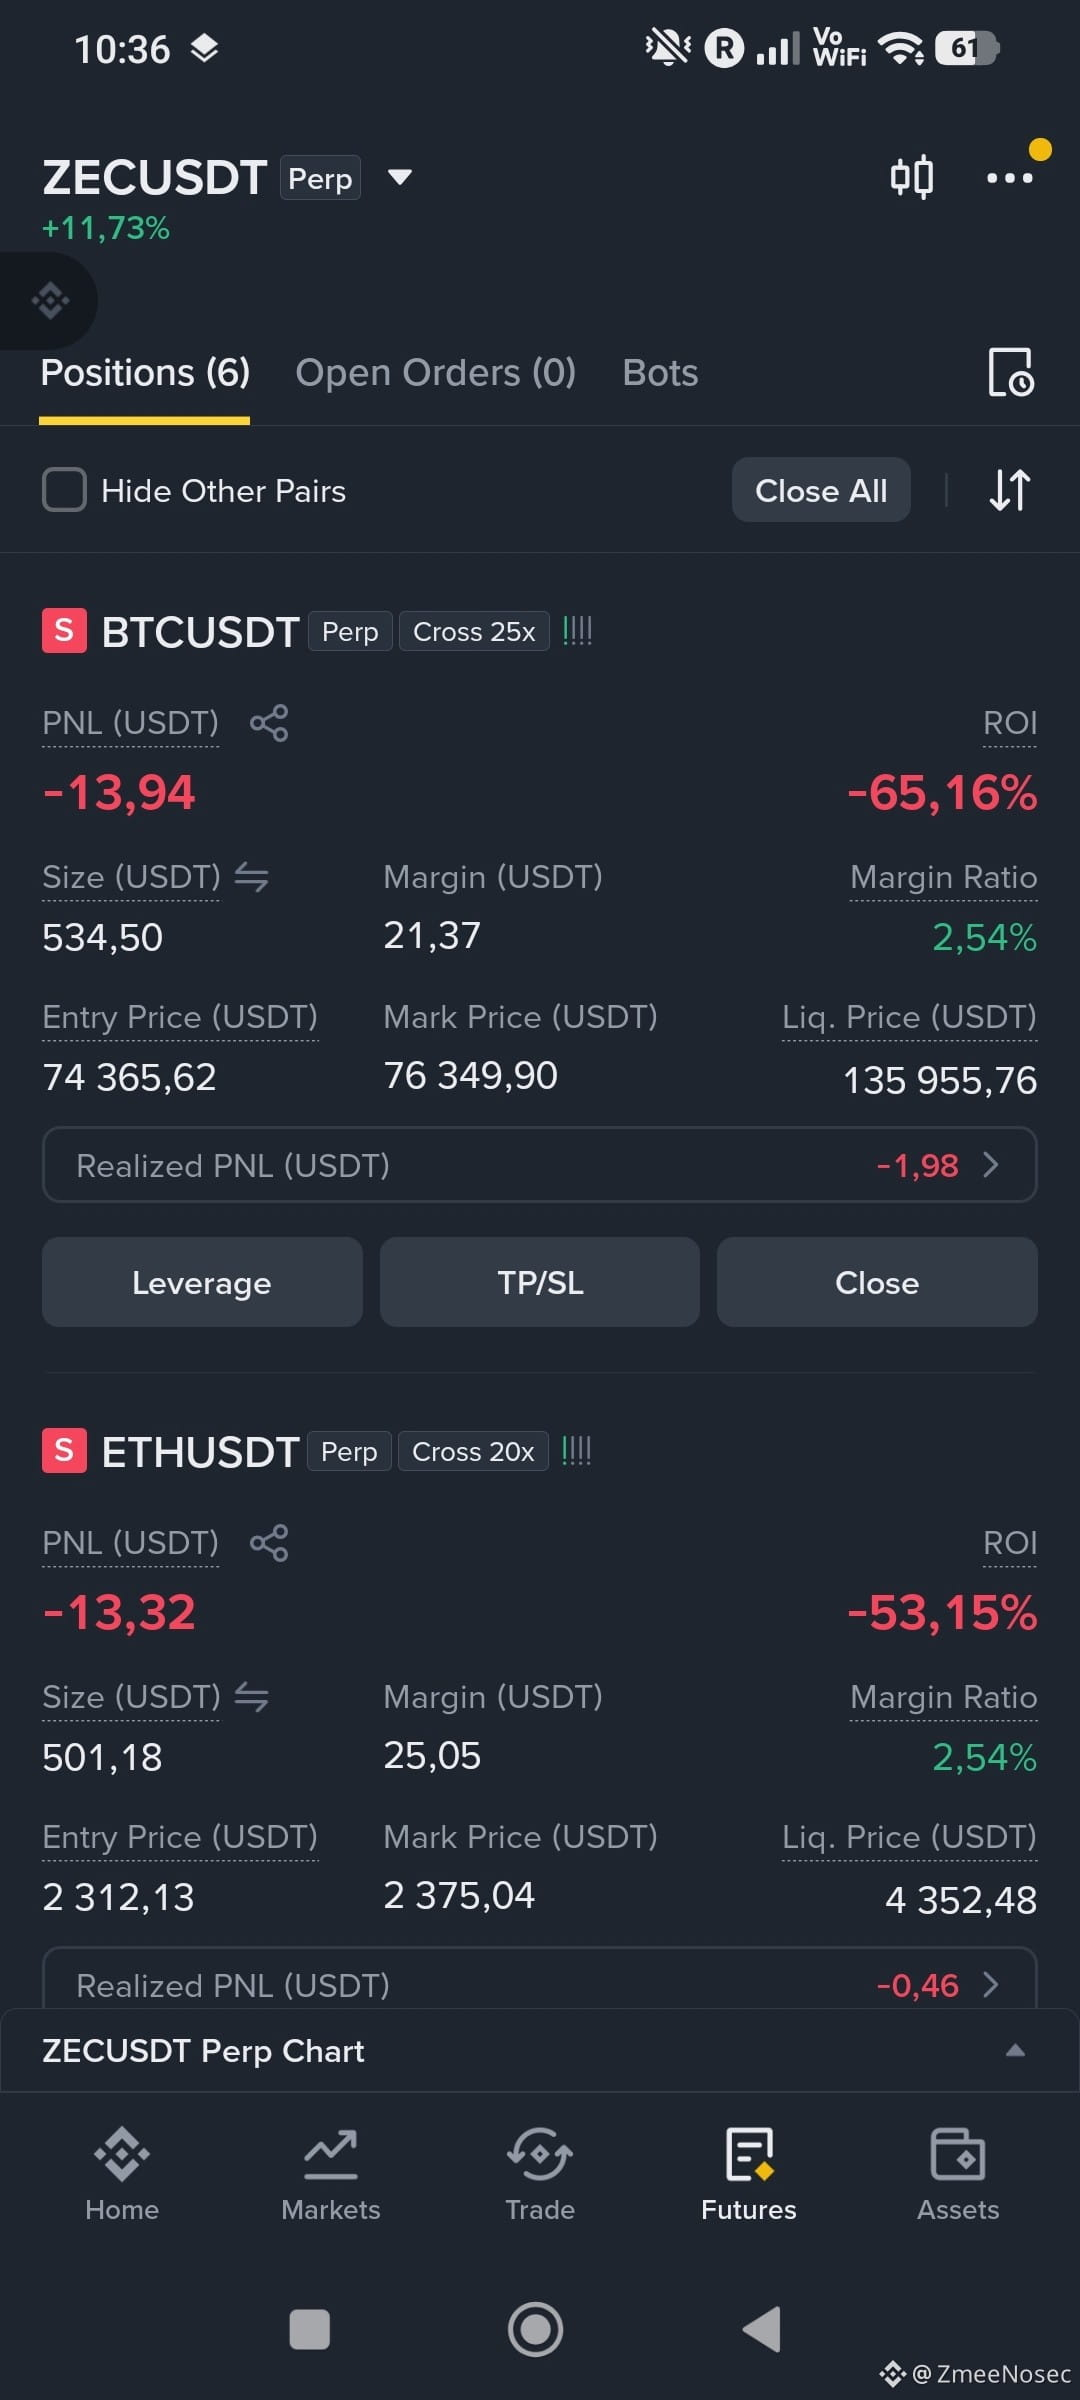Share BTCUSDT PNL via share icon
Screen dimensions: 1080x2400
(269, 723)
